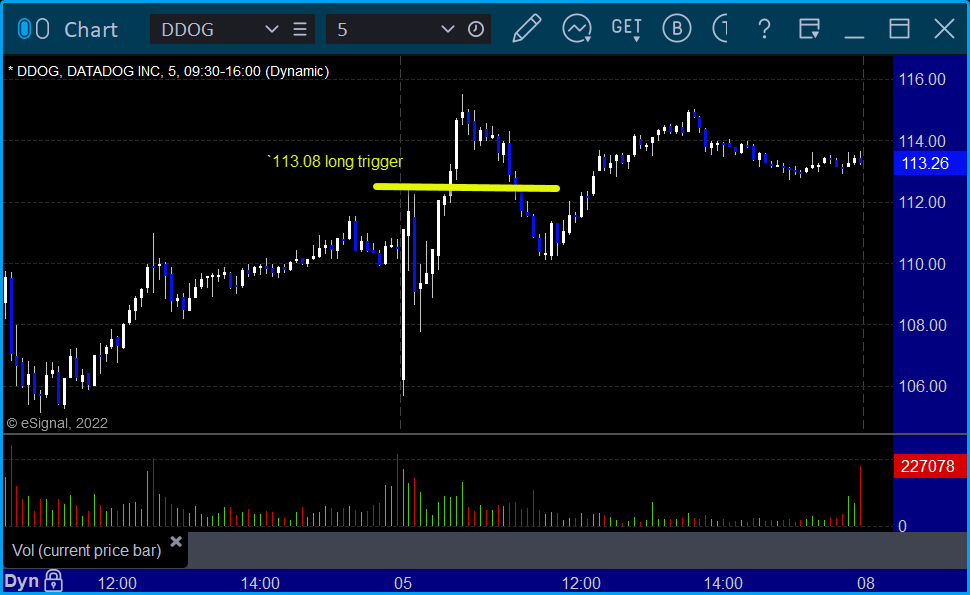Click the volume axis 0 label

pos(903,526)
